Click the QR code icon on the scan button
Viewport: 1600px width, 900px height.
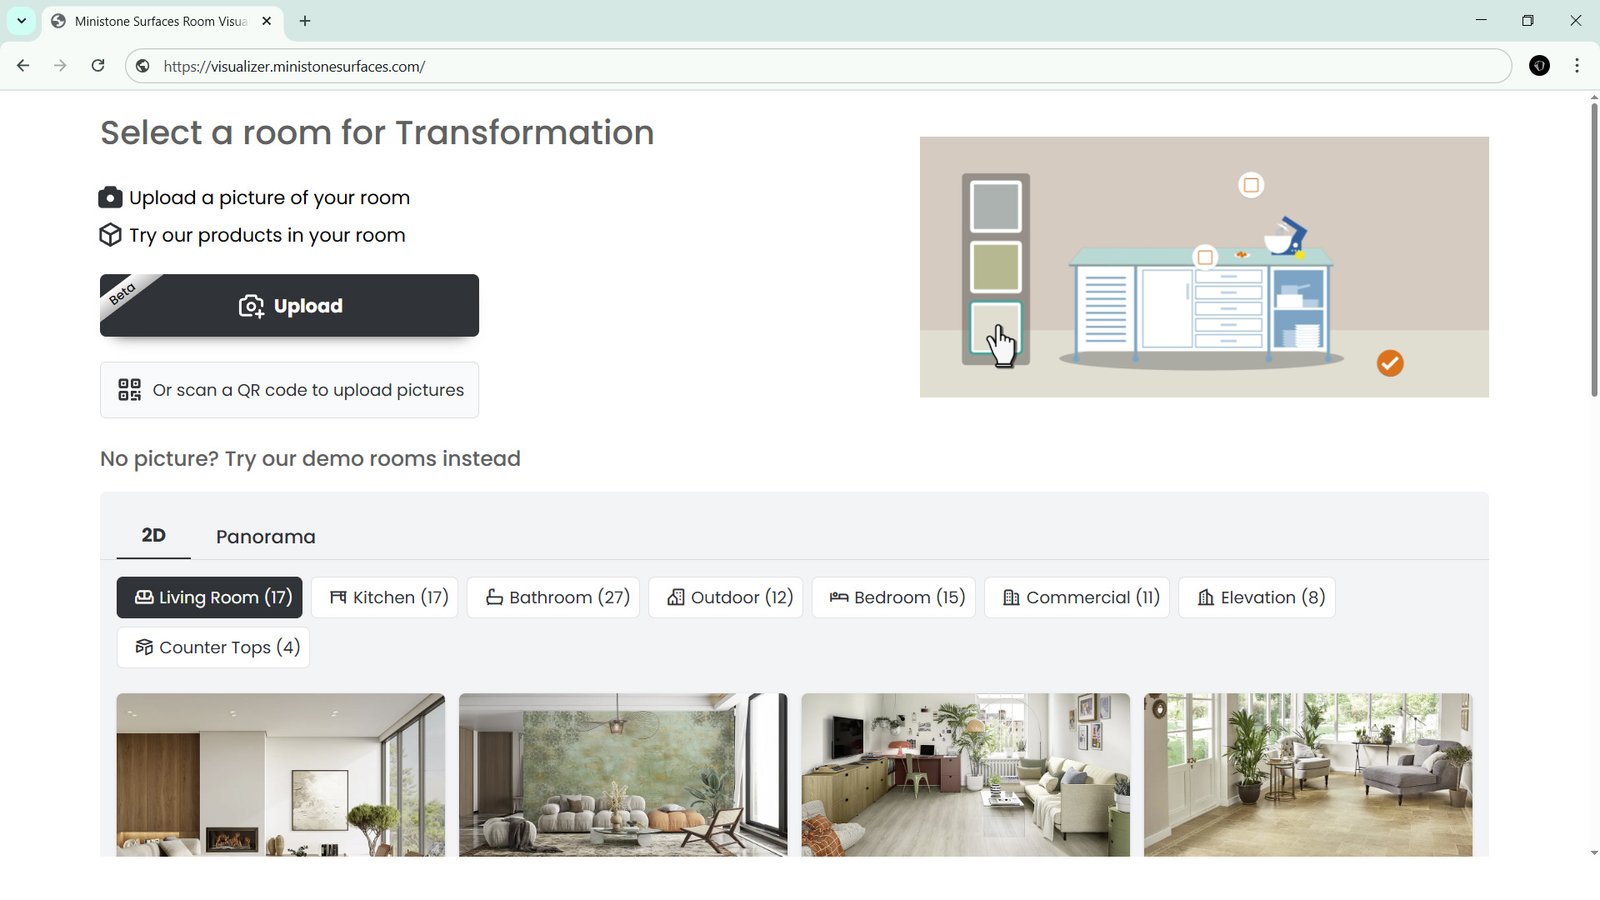pyautogui.click(x=128, y=390)
